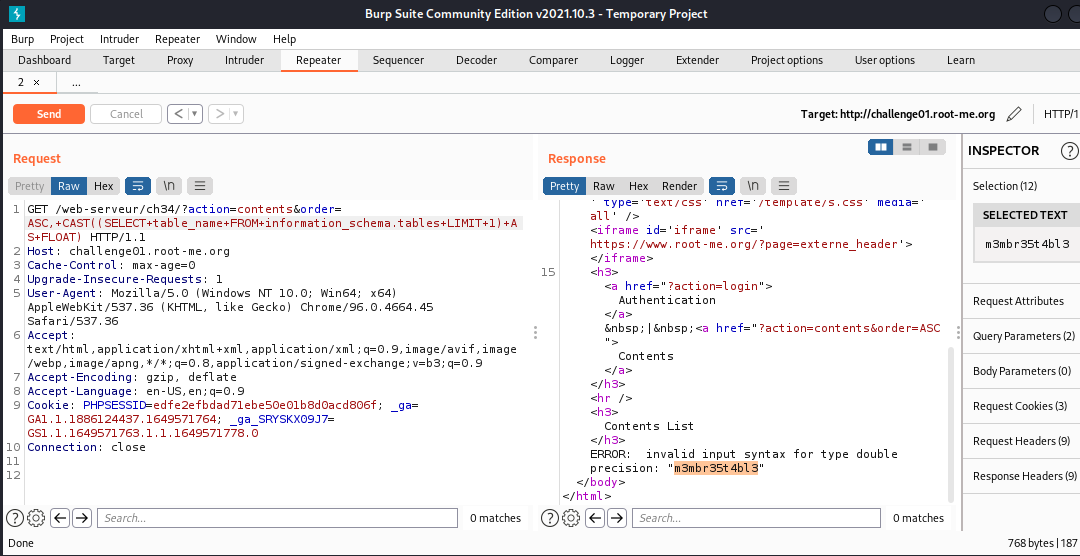Collapse the Selection (12) section
The height and width of the screenshot is (556, 1080).
(x=1021, y=186)
